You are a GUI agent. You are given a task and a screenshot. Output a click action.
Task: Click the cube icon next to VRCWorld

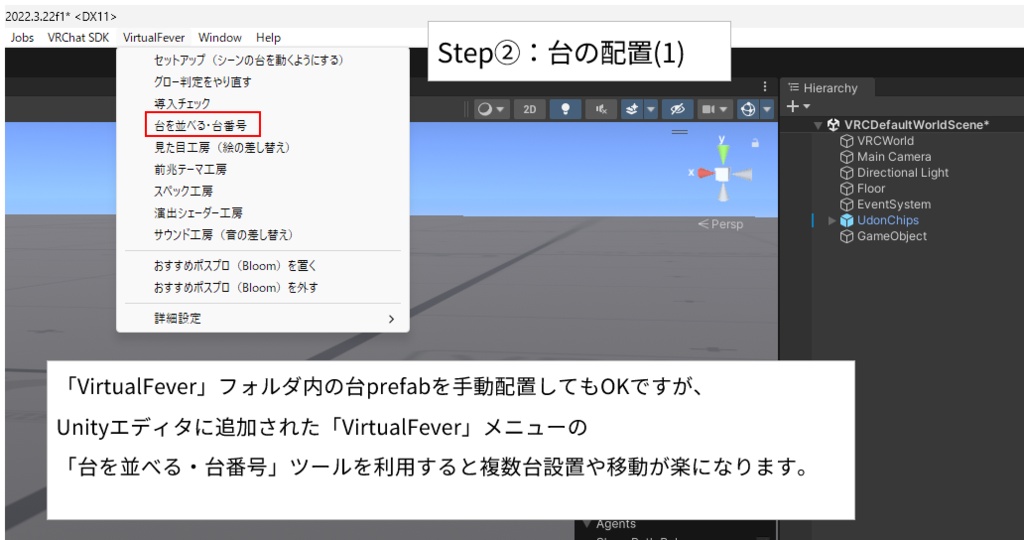[x=846, y=141]
